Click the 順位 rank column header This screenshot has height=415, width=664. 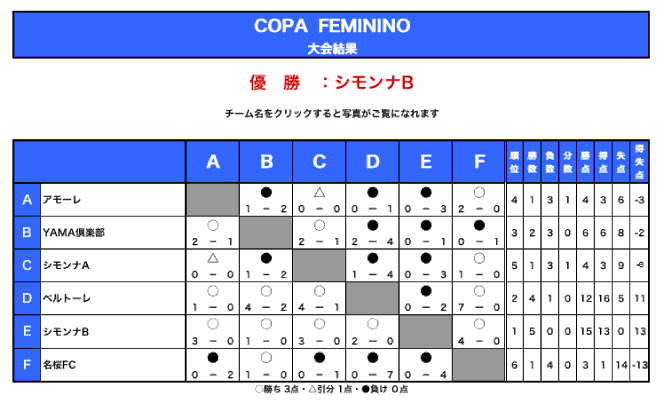coord(514,161)
